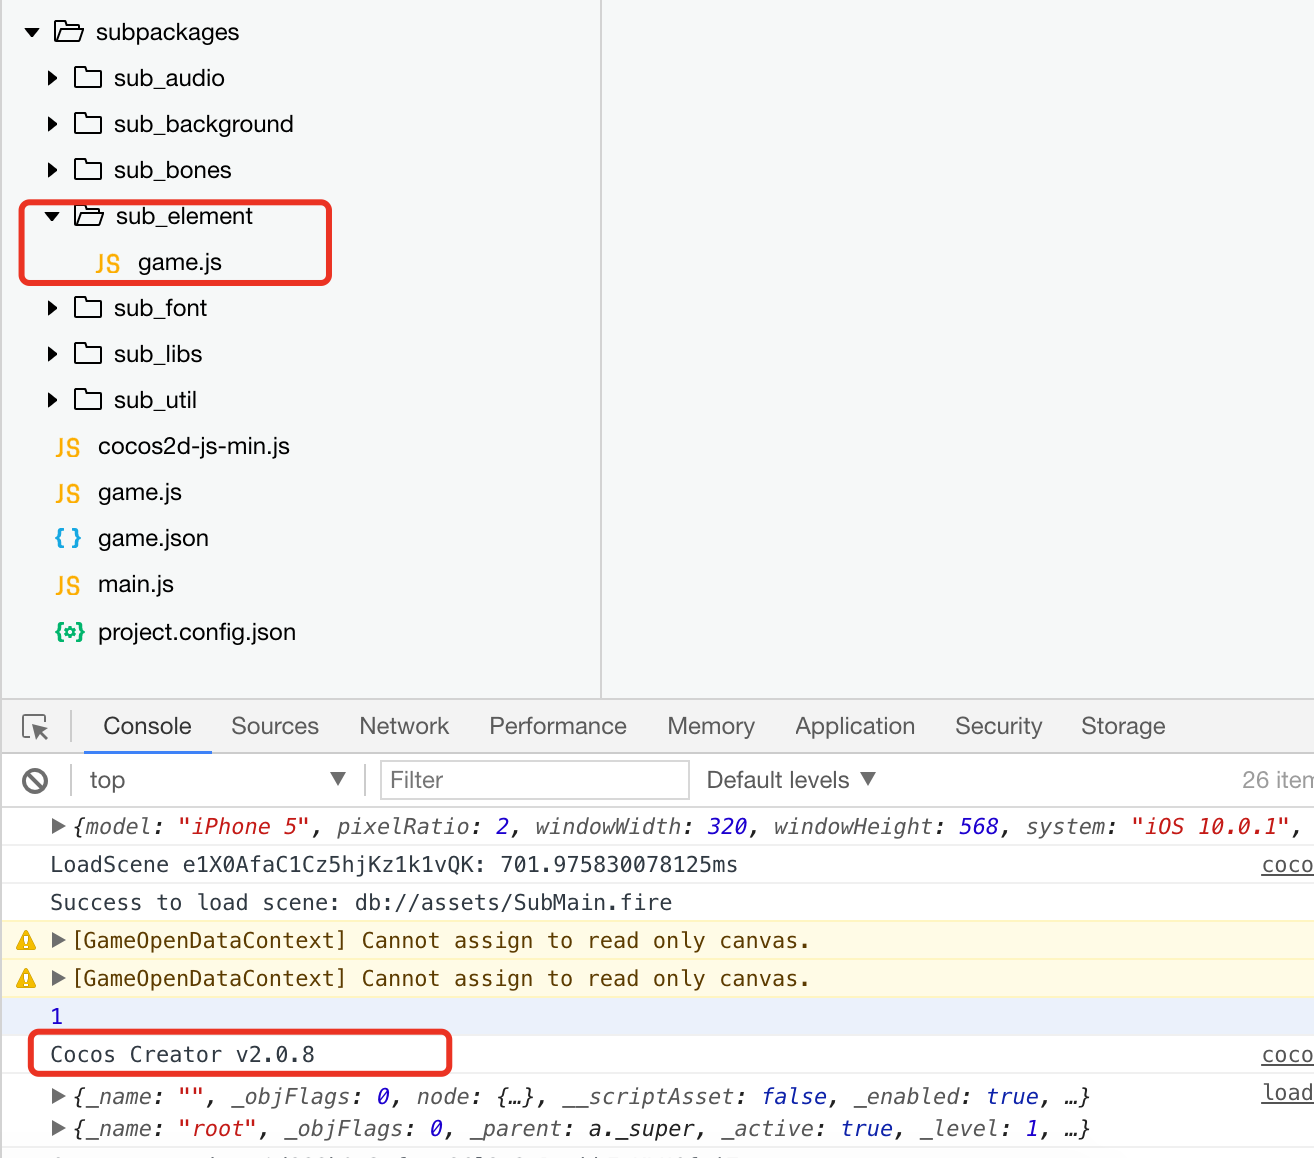The height and width of the screenshot is (1158, 1314).
Task: Open the Default levels dropdown
Action: [x=790, y=780]
